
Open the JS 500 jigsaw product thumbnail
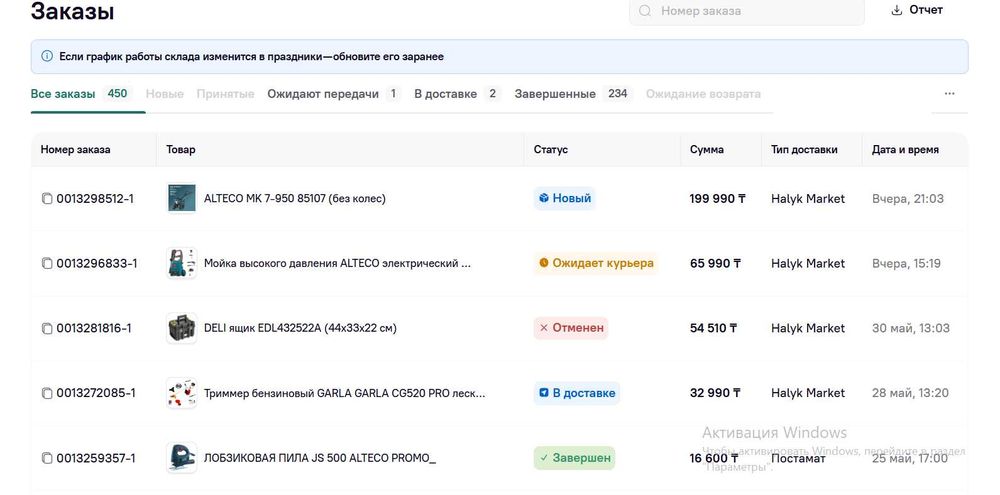tap(182, 457)
